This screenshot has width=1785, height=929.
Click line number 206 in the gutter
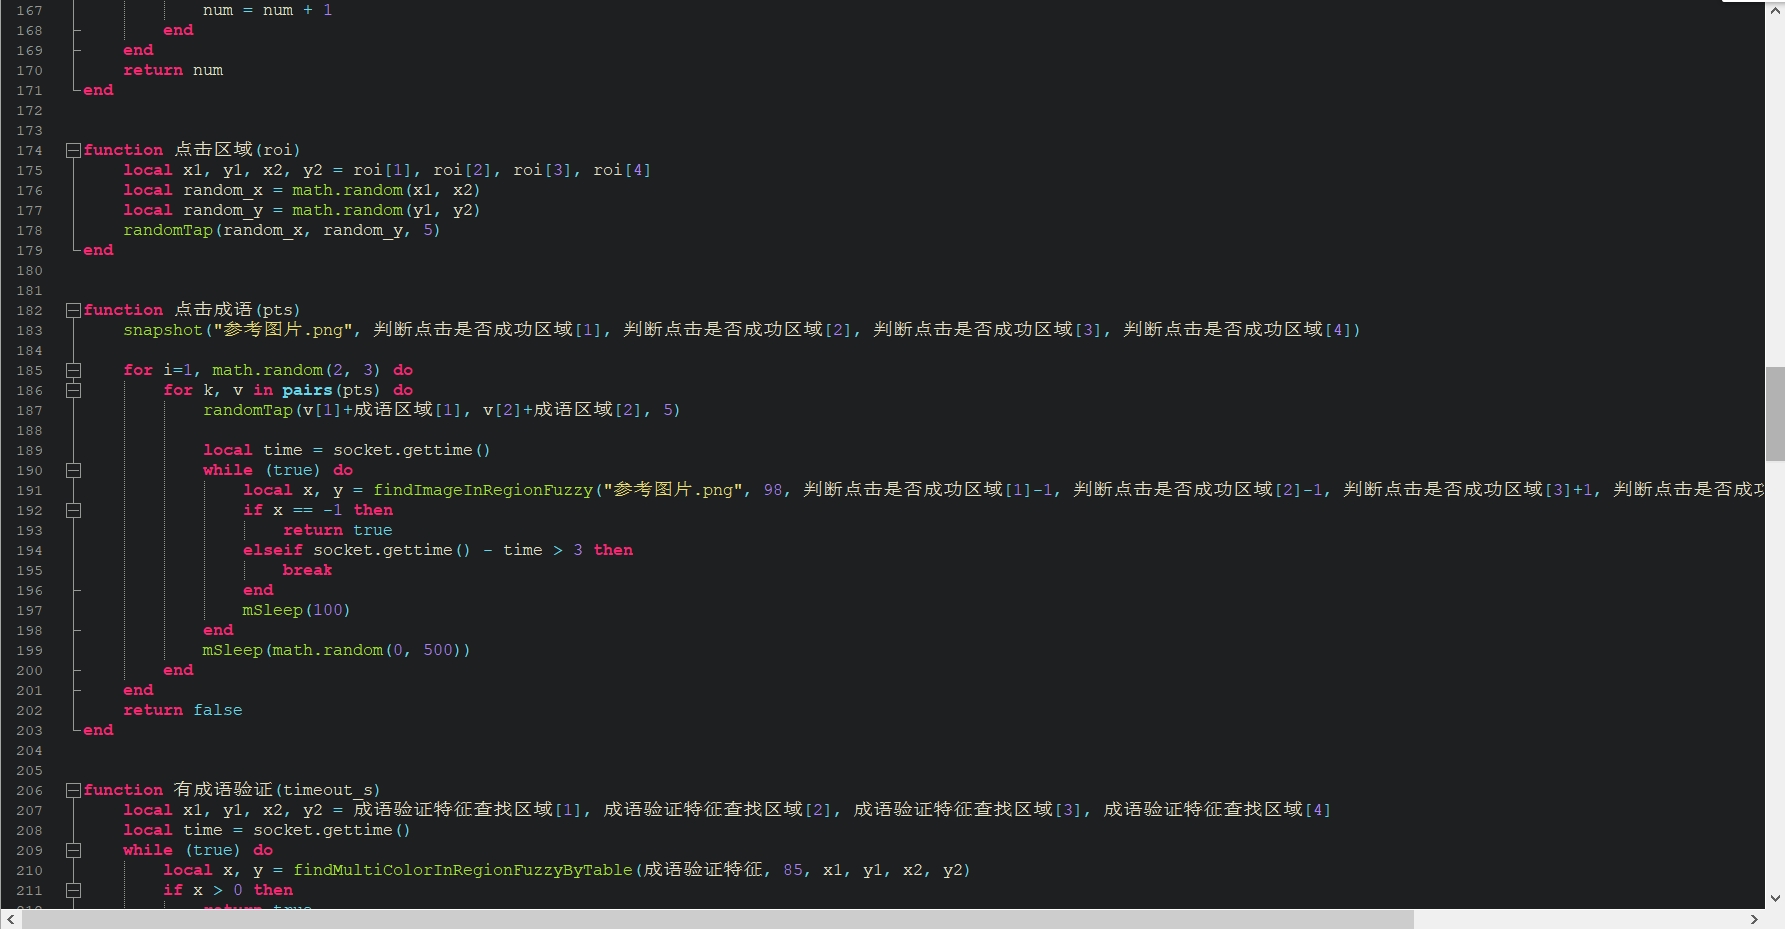coord(29,790)
